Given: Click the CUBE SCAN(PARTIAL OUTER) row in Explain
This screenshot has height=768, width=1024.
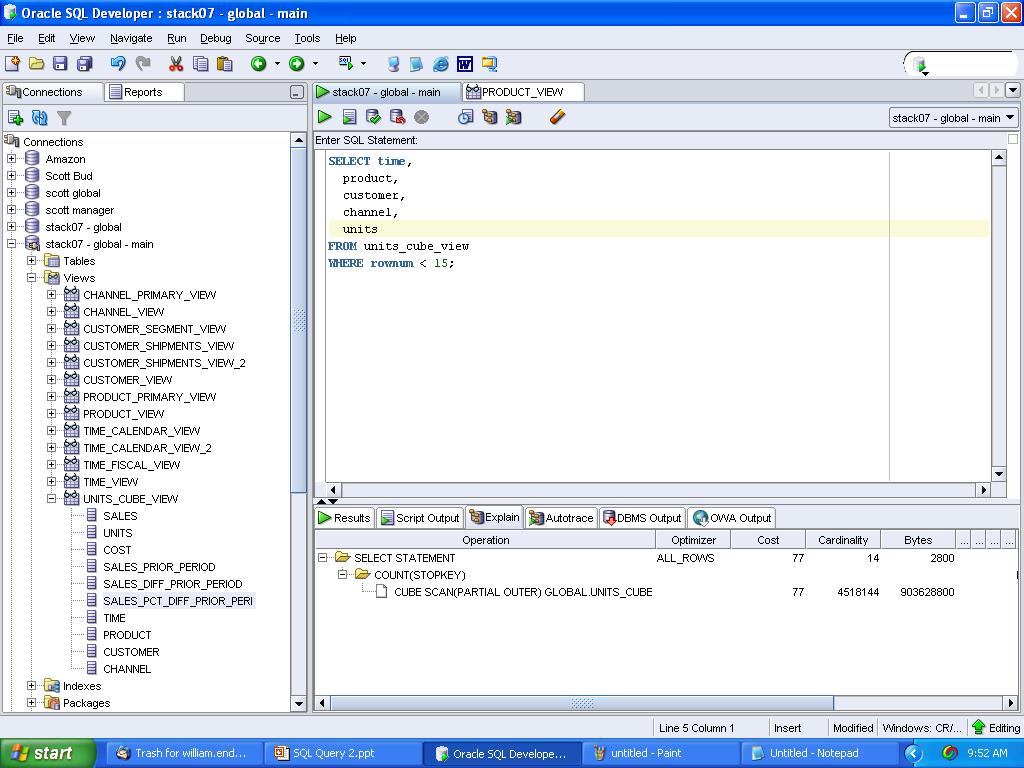Looking at the screenshot, I should click(x=522, y=592).
